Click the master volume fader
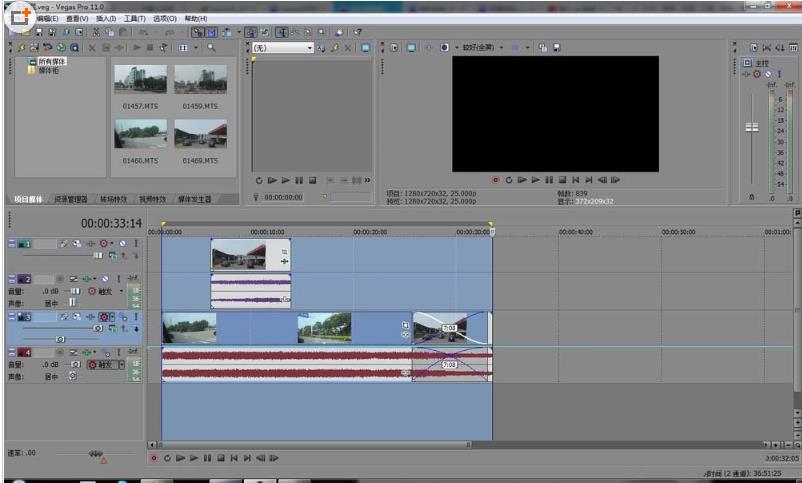The width and height of the screenshot is (802, 483). tap(752, 127)
